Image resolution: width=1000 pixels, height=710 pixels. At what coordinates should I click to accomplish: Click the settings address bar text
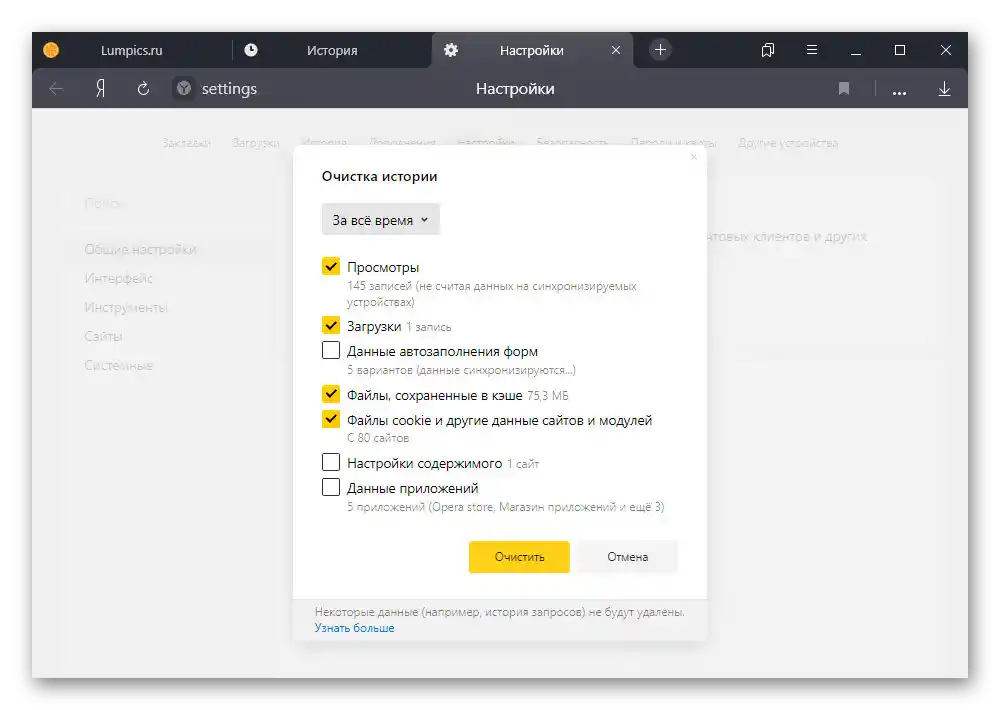point(229,89)
